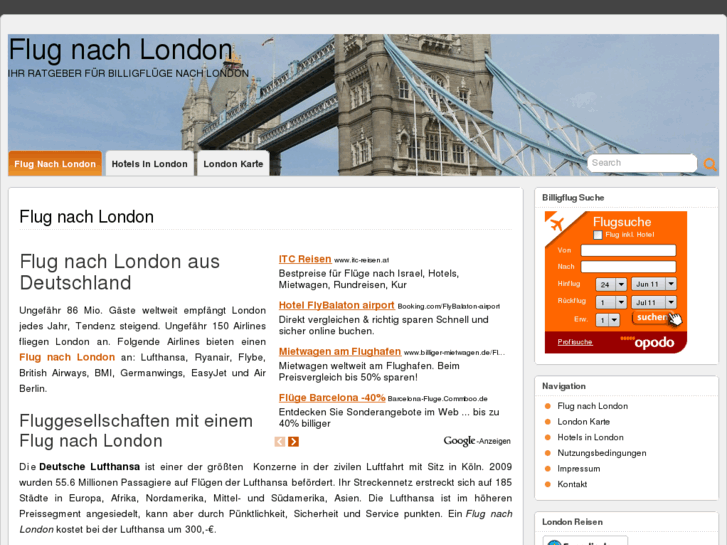Open Nutzungsbedingungen navigation link
This screenshot has width=727, height=545.
coord(602,453)
